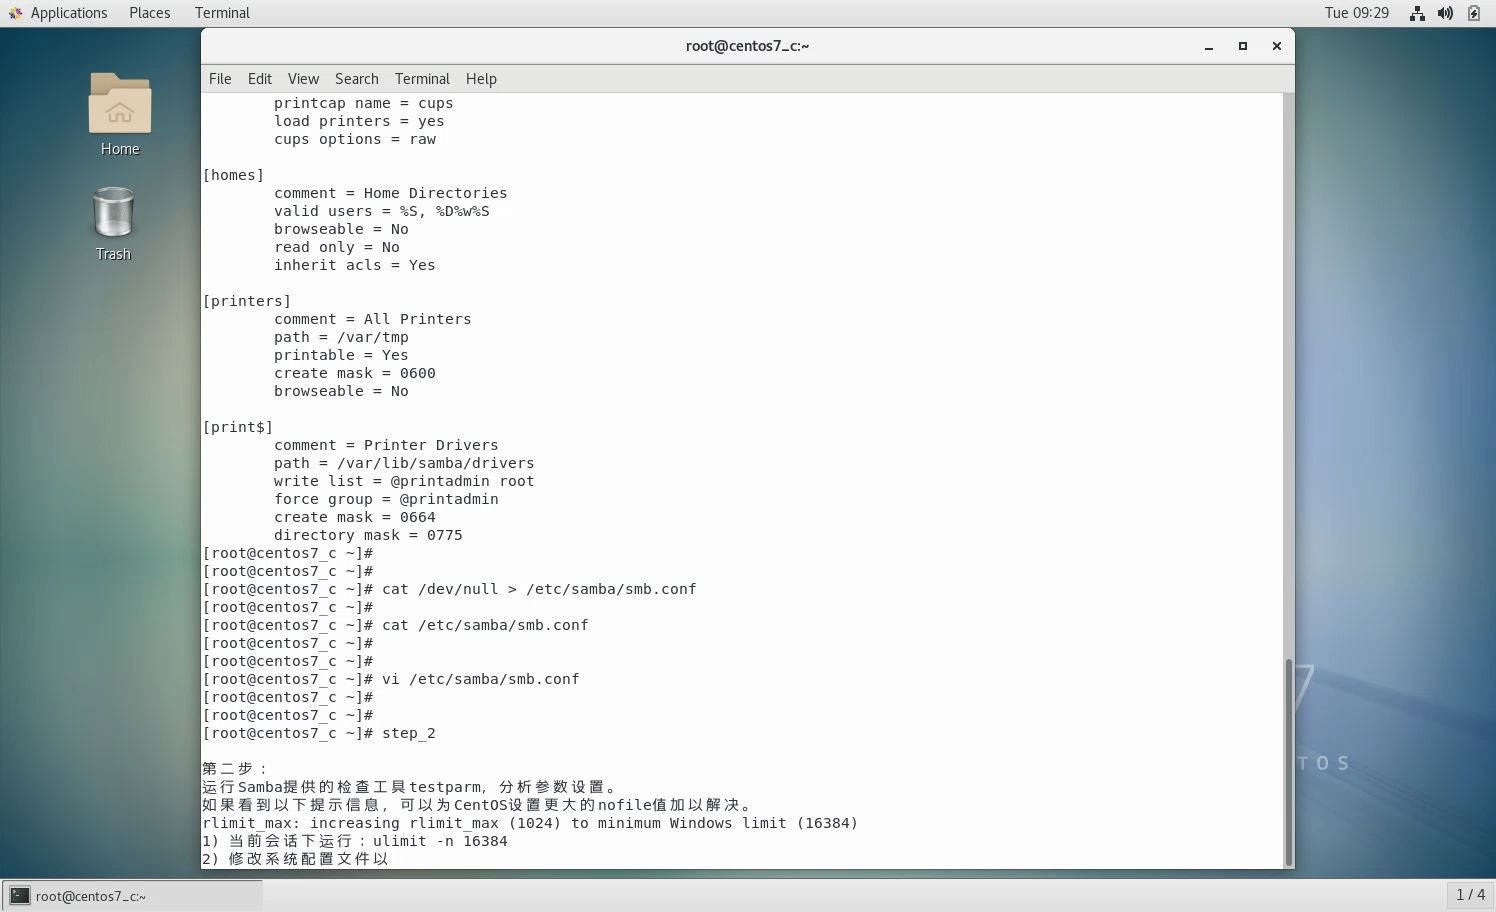Click the 'write list = @printadmin root' line
Image resolution: width=1496 pixels, height=912 pixels.
point(404,481)
